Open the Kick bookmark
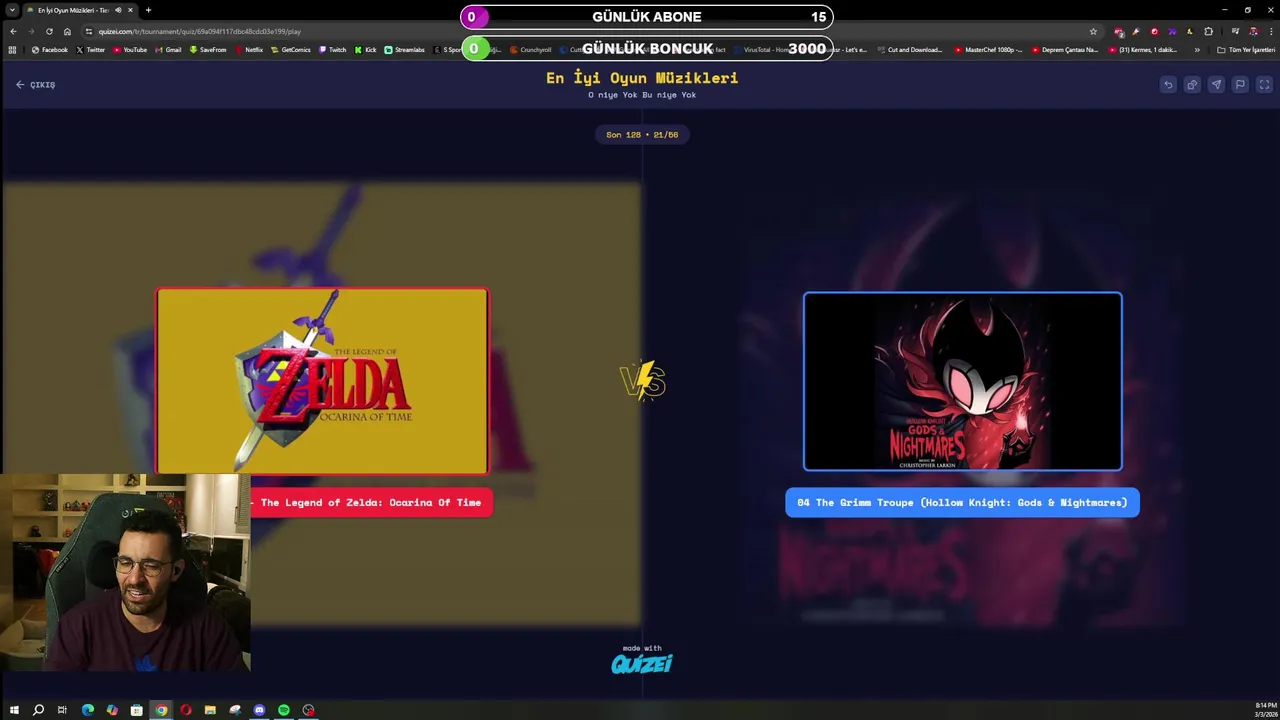 pos(366,49)
